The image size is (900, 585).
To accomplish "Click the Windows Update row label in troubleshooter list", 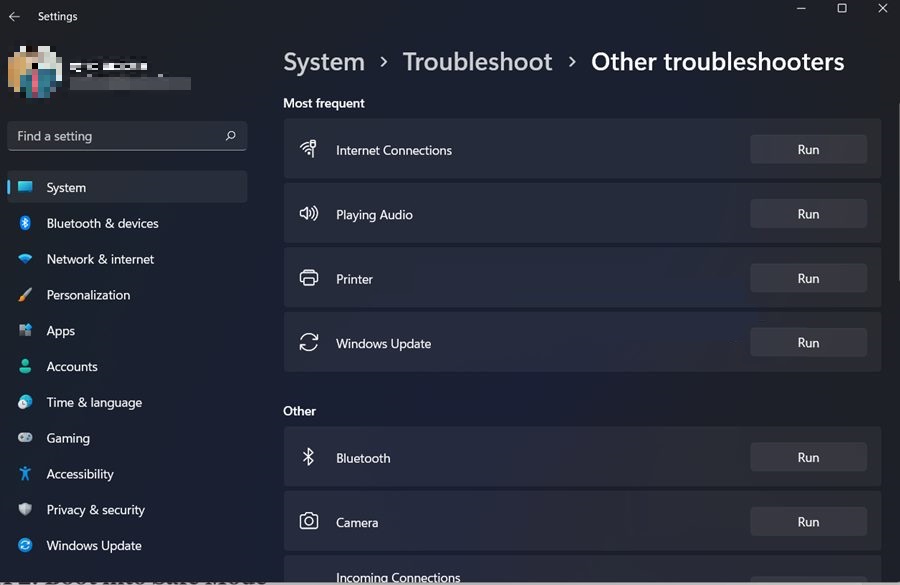I will click(383, 343).
